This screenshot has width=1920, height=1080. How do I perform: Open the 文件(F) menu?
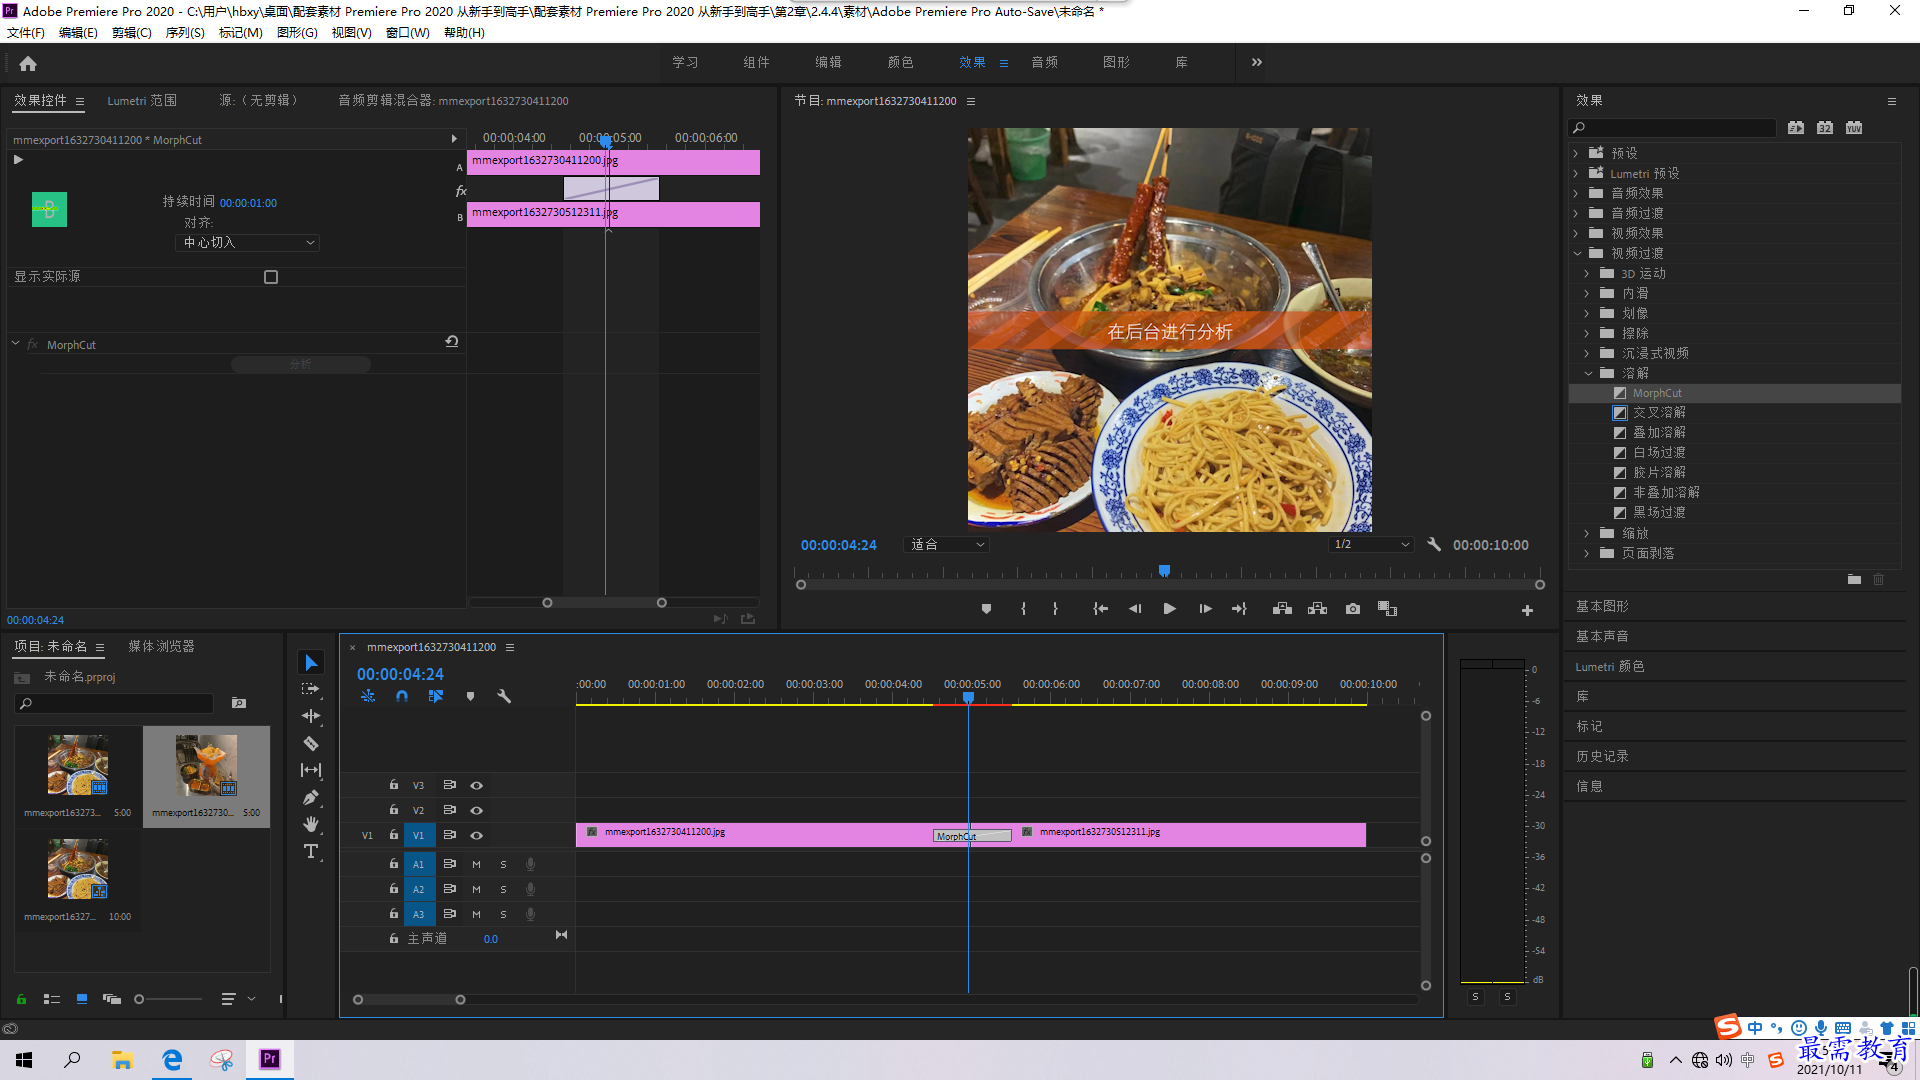pyautogui.click(x=26, y=33)
